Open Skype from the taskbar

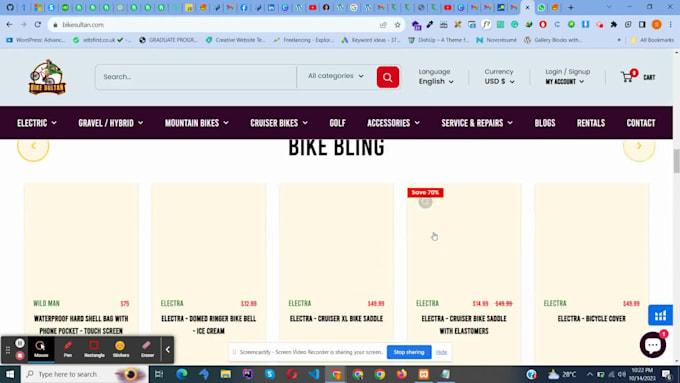pyautogui.click(x=270, y=374)
